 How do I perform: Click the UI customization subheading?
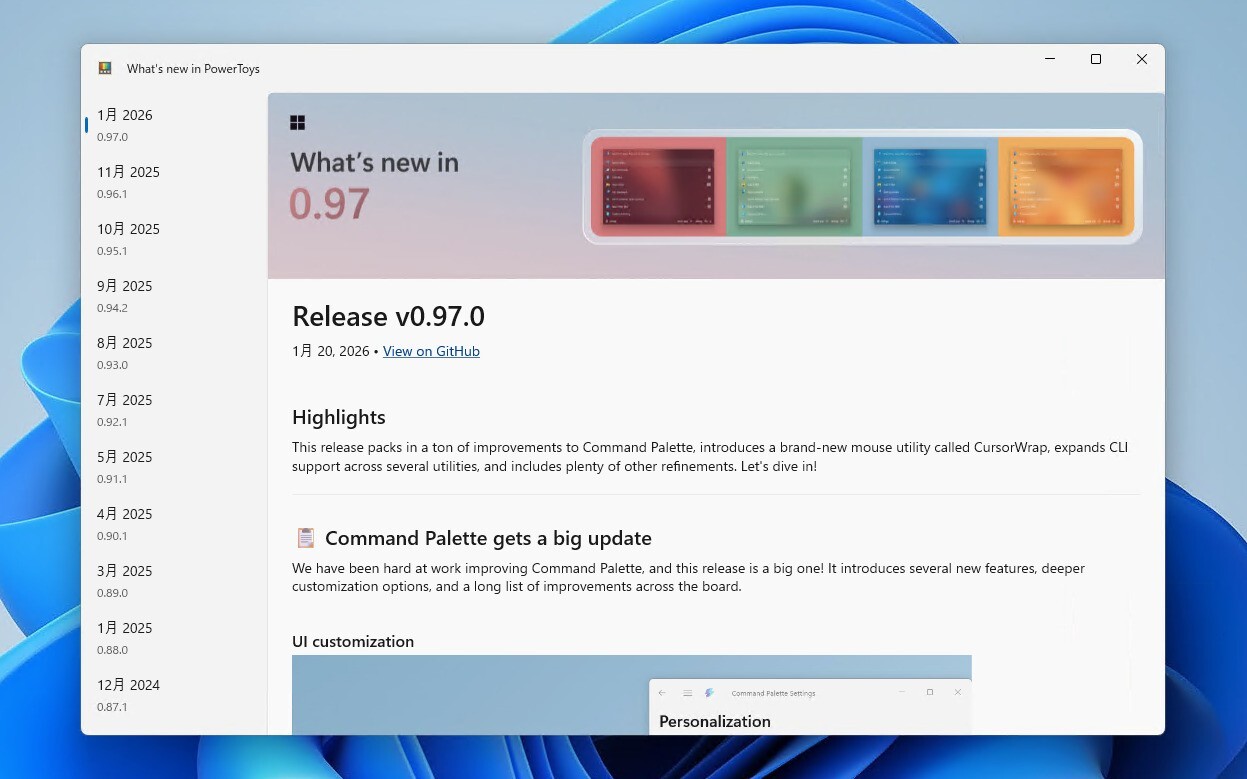tap(353, 641)
